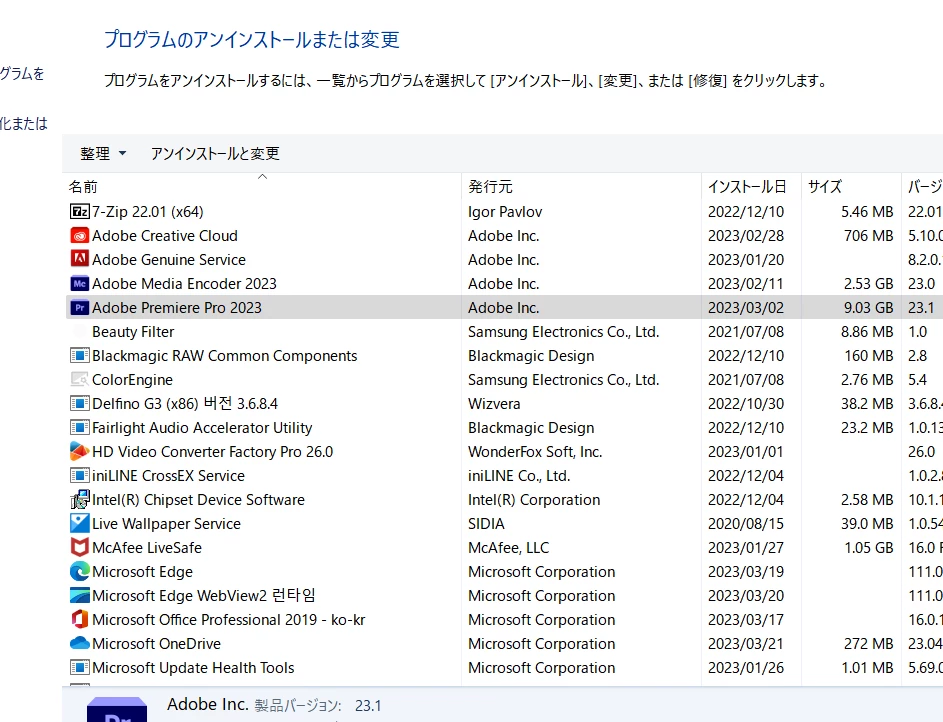Click McAfee, LLC publisher cell
The image size is (943, 722).
click(509, 548)
